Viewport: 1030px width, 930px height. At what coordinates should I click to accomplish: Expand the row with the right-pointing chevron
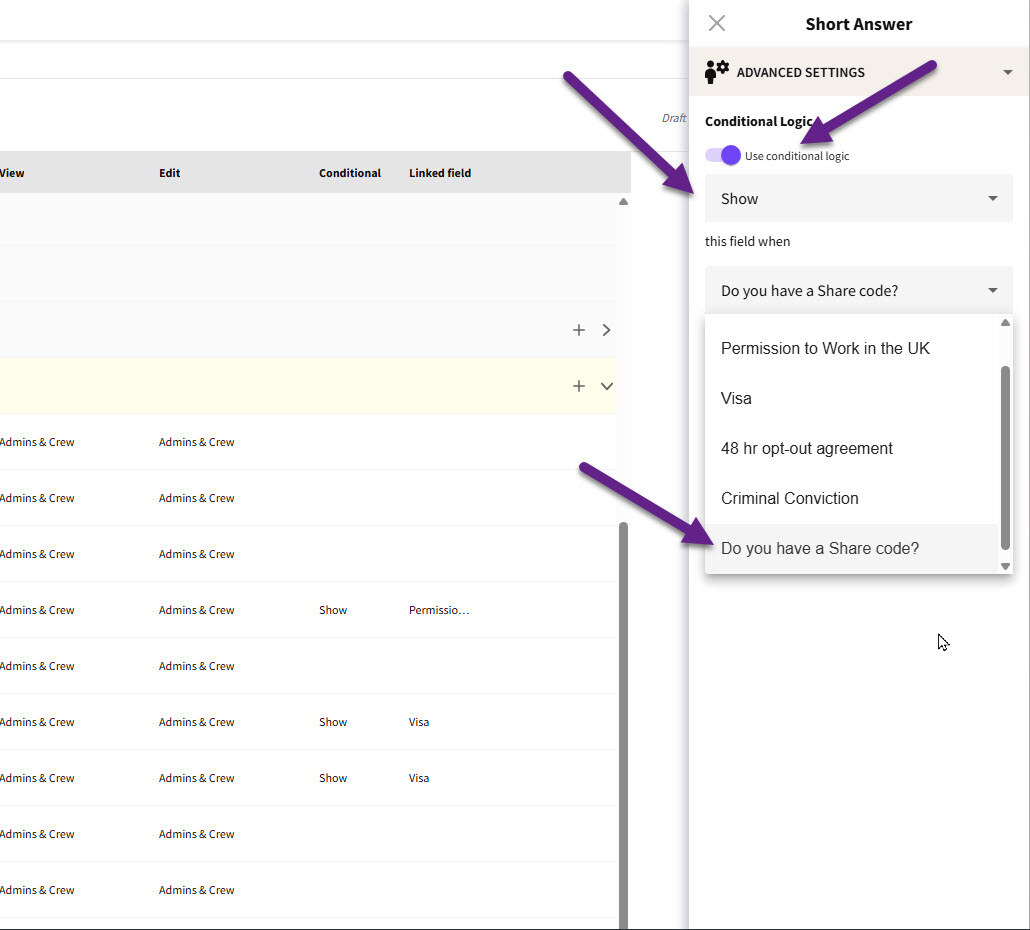[x=606, y=330]
